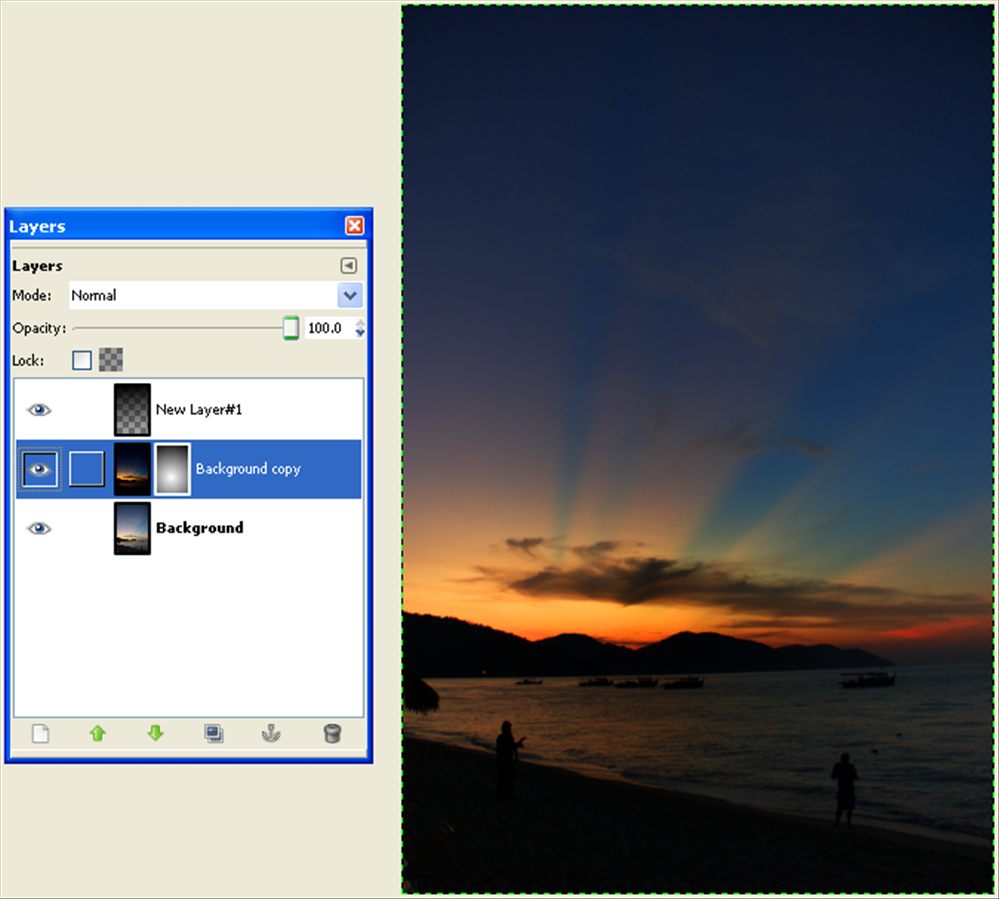Close the Layers dialog window
999x899 pixels.
[x=354, y=226]
